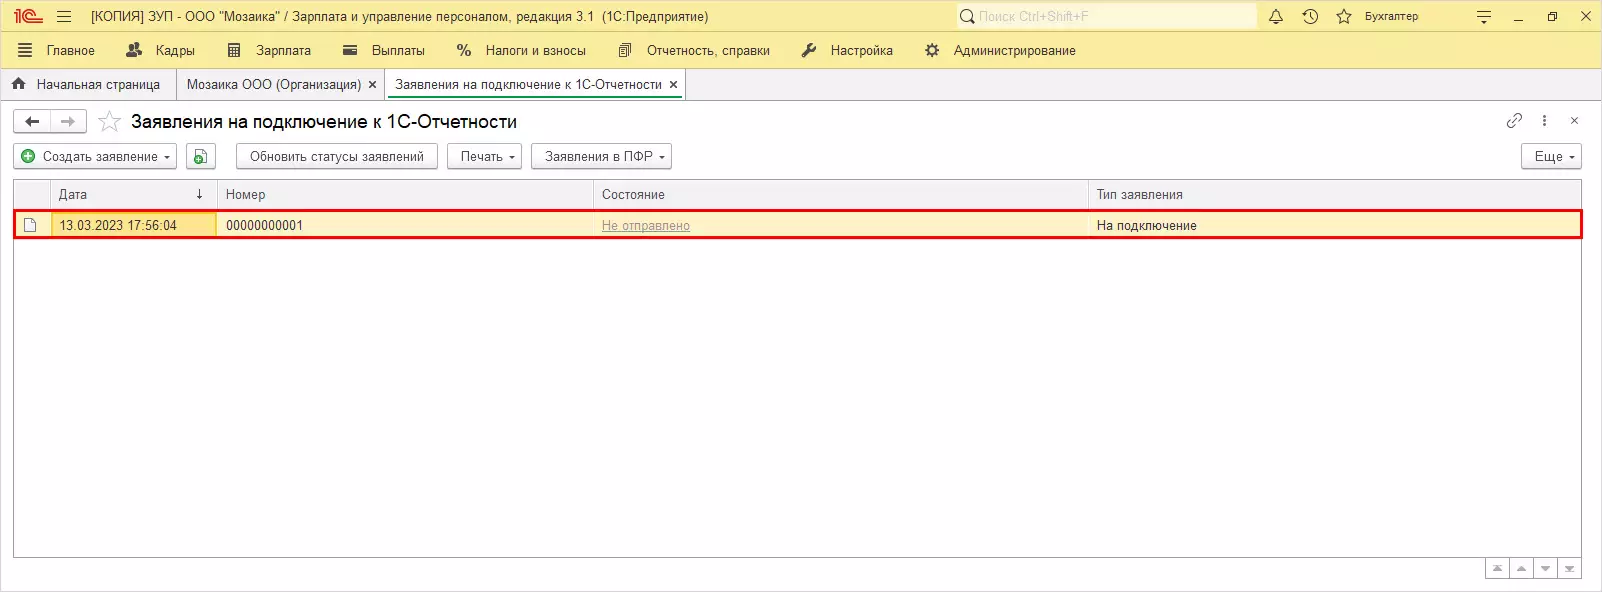The width and height of the screenshot is (1602, 592).
Task: Click the Тип заявления column header
Action: coord(1334,194)
